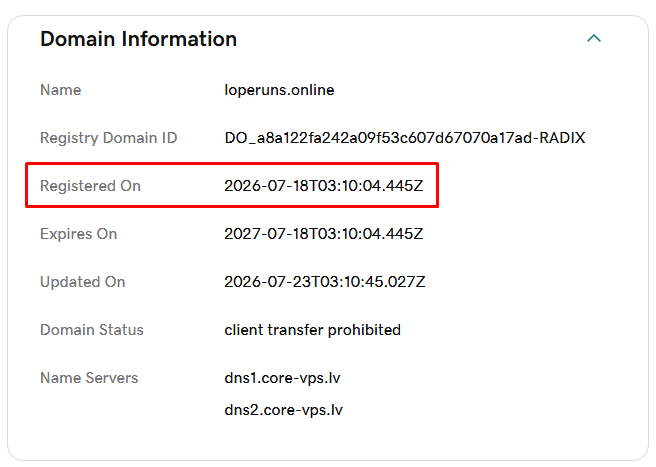Click the Registered On label
This screenshot has height=467, width=656.
[x=90, y=186]
